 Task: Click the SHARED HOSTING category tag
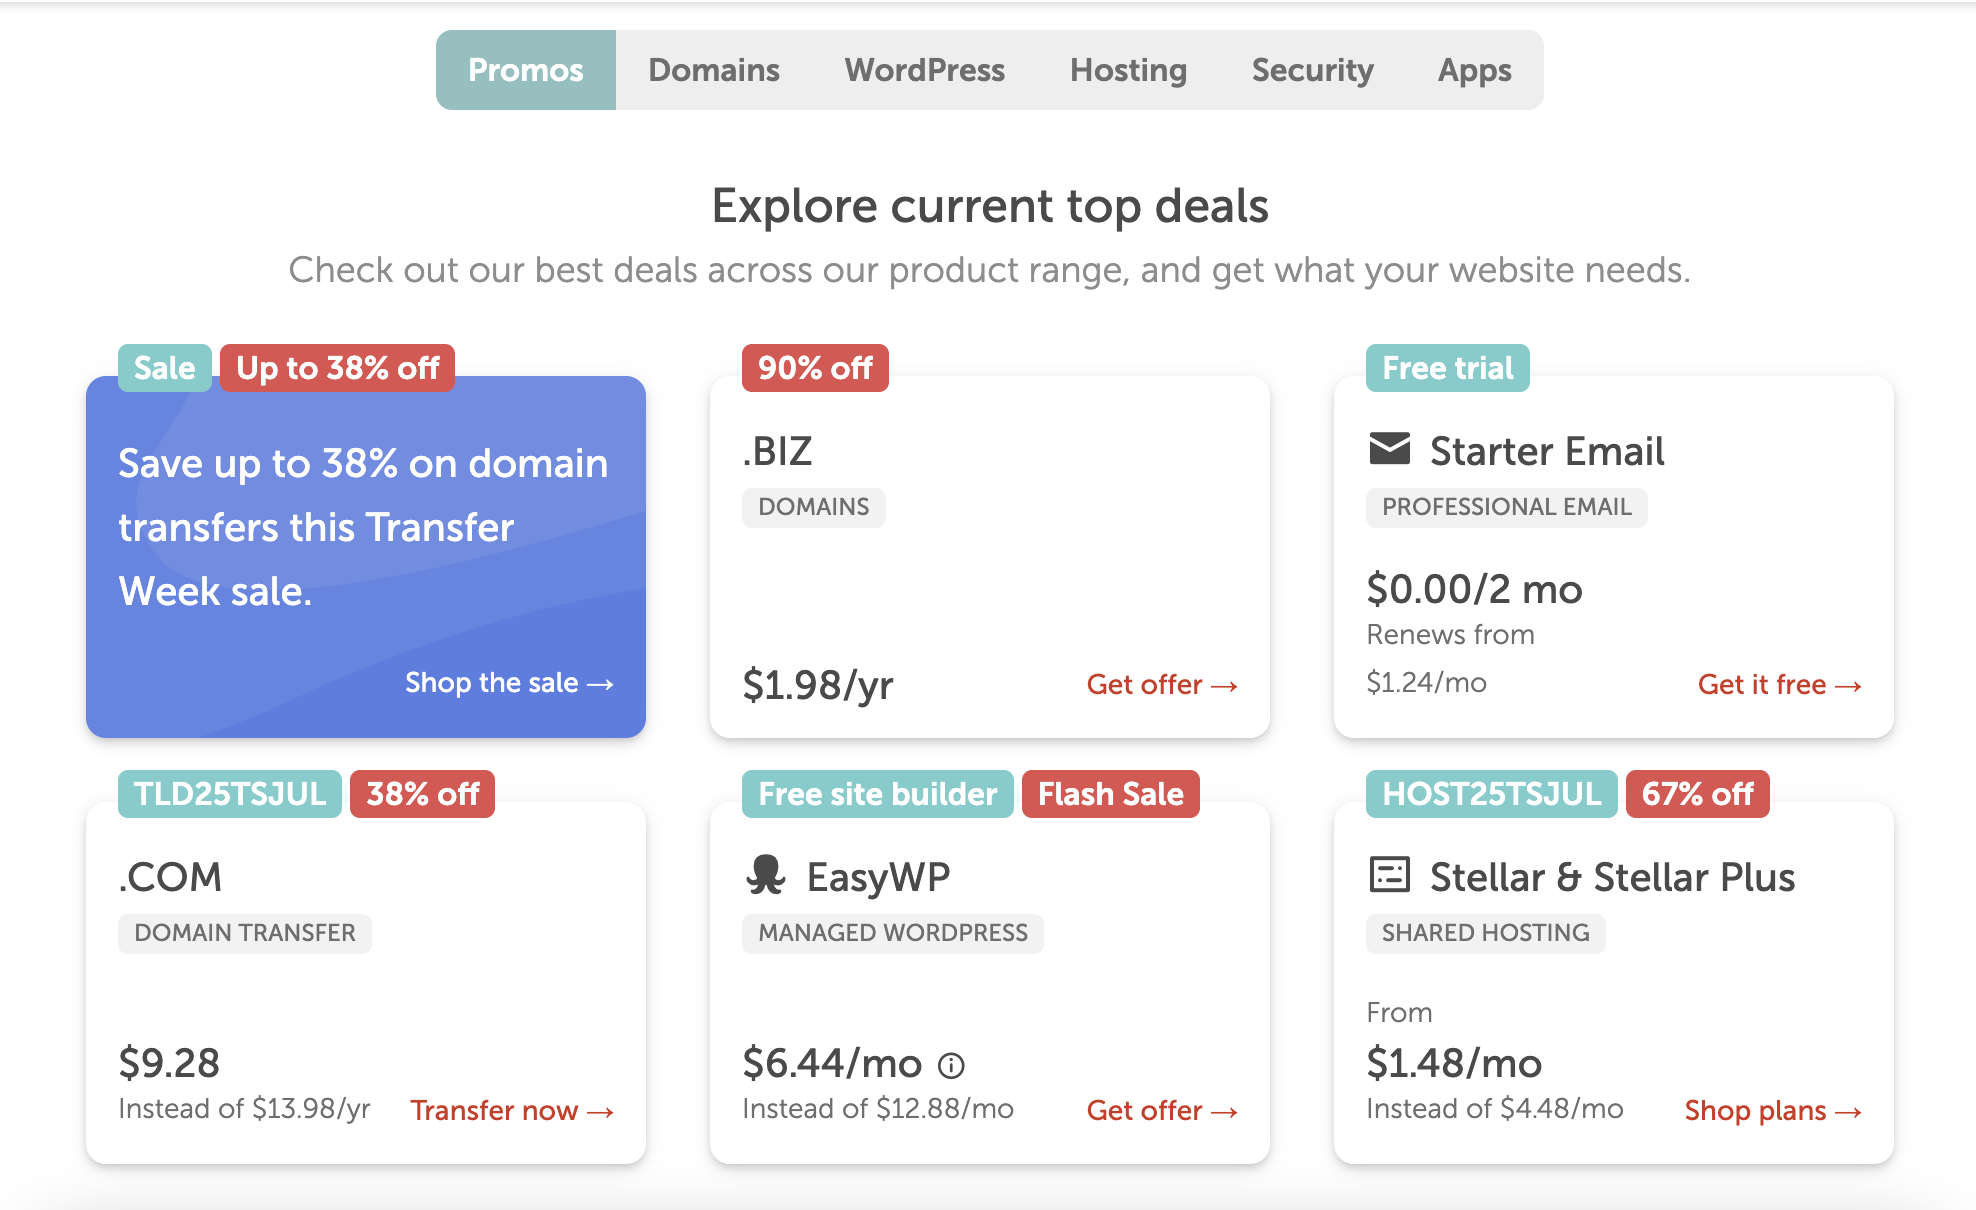tap(1486, 933)
